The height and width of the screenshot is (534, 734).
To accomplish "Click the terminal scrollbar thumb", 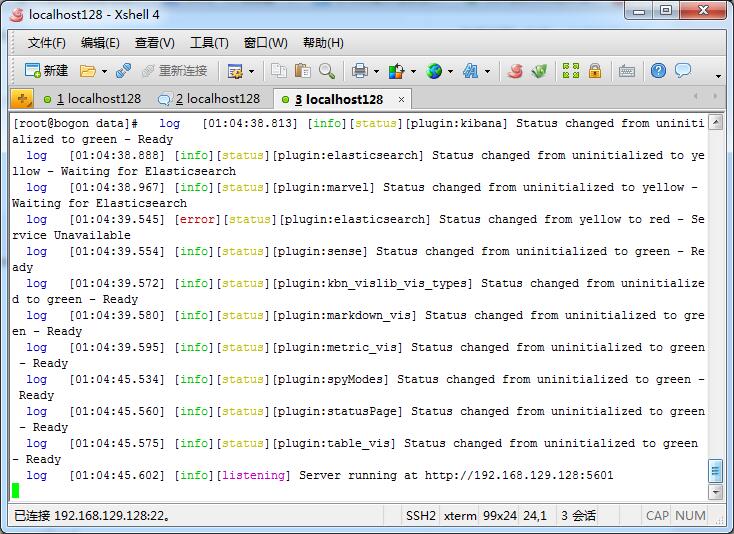I will tap(715, 471).
